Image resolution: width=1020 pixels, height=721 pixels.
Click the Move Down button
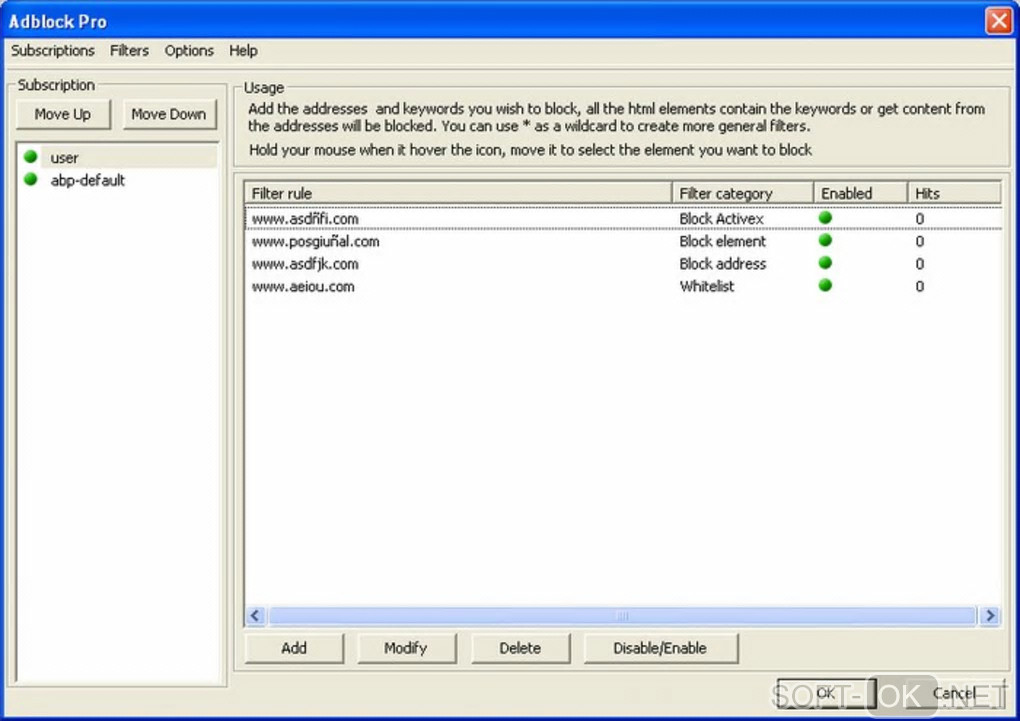click(x=169, y=115)
